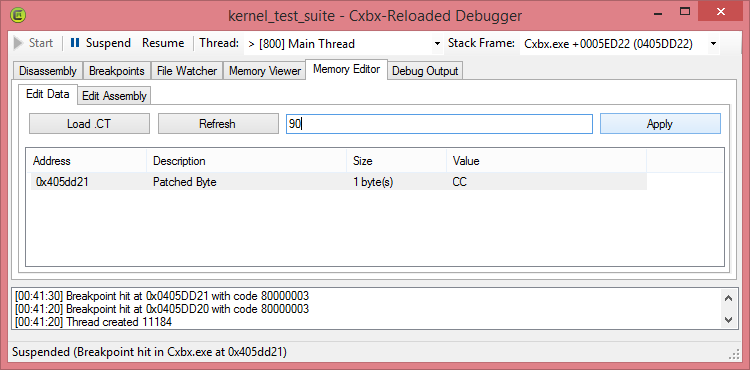Screen dimensions: 750x370
Task: Click Resume in the toolbar
Action: [x=163, y=43]
